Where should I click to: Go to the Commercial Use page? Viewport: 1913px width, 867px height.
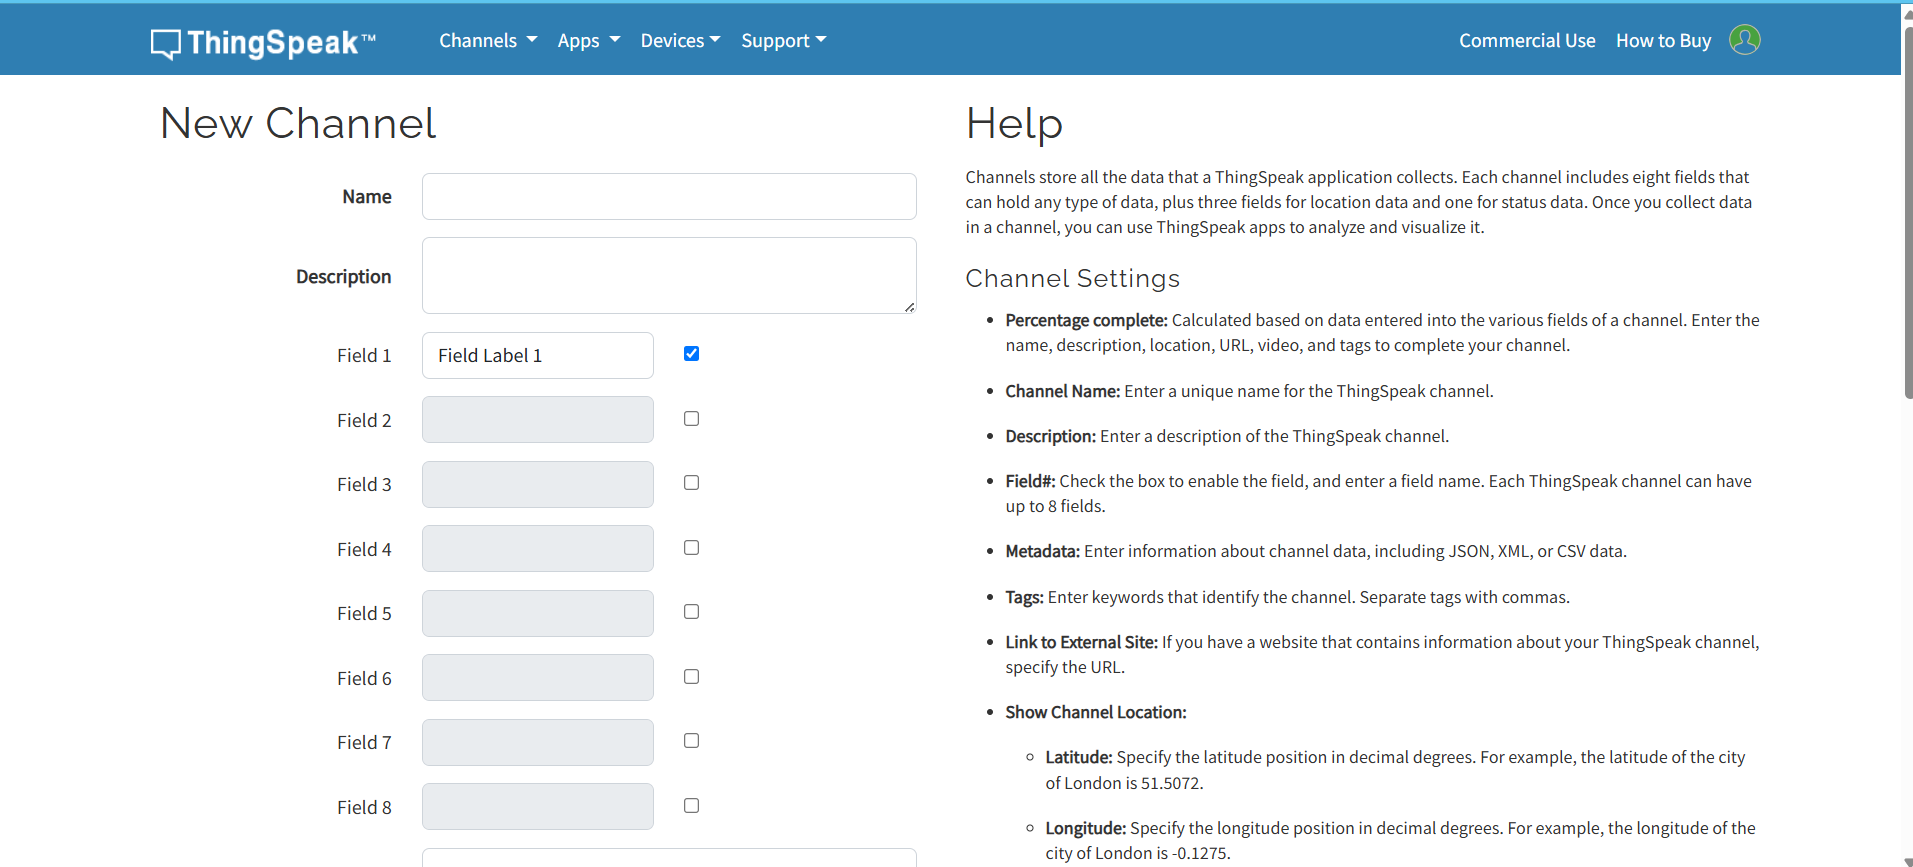pyautogui.click(x=1527, y=41)
